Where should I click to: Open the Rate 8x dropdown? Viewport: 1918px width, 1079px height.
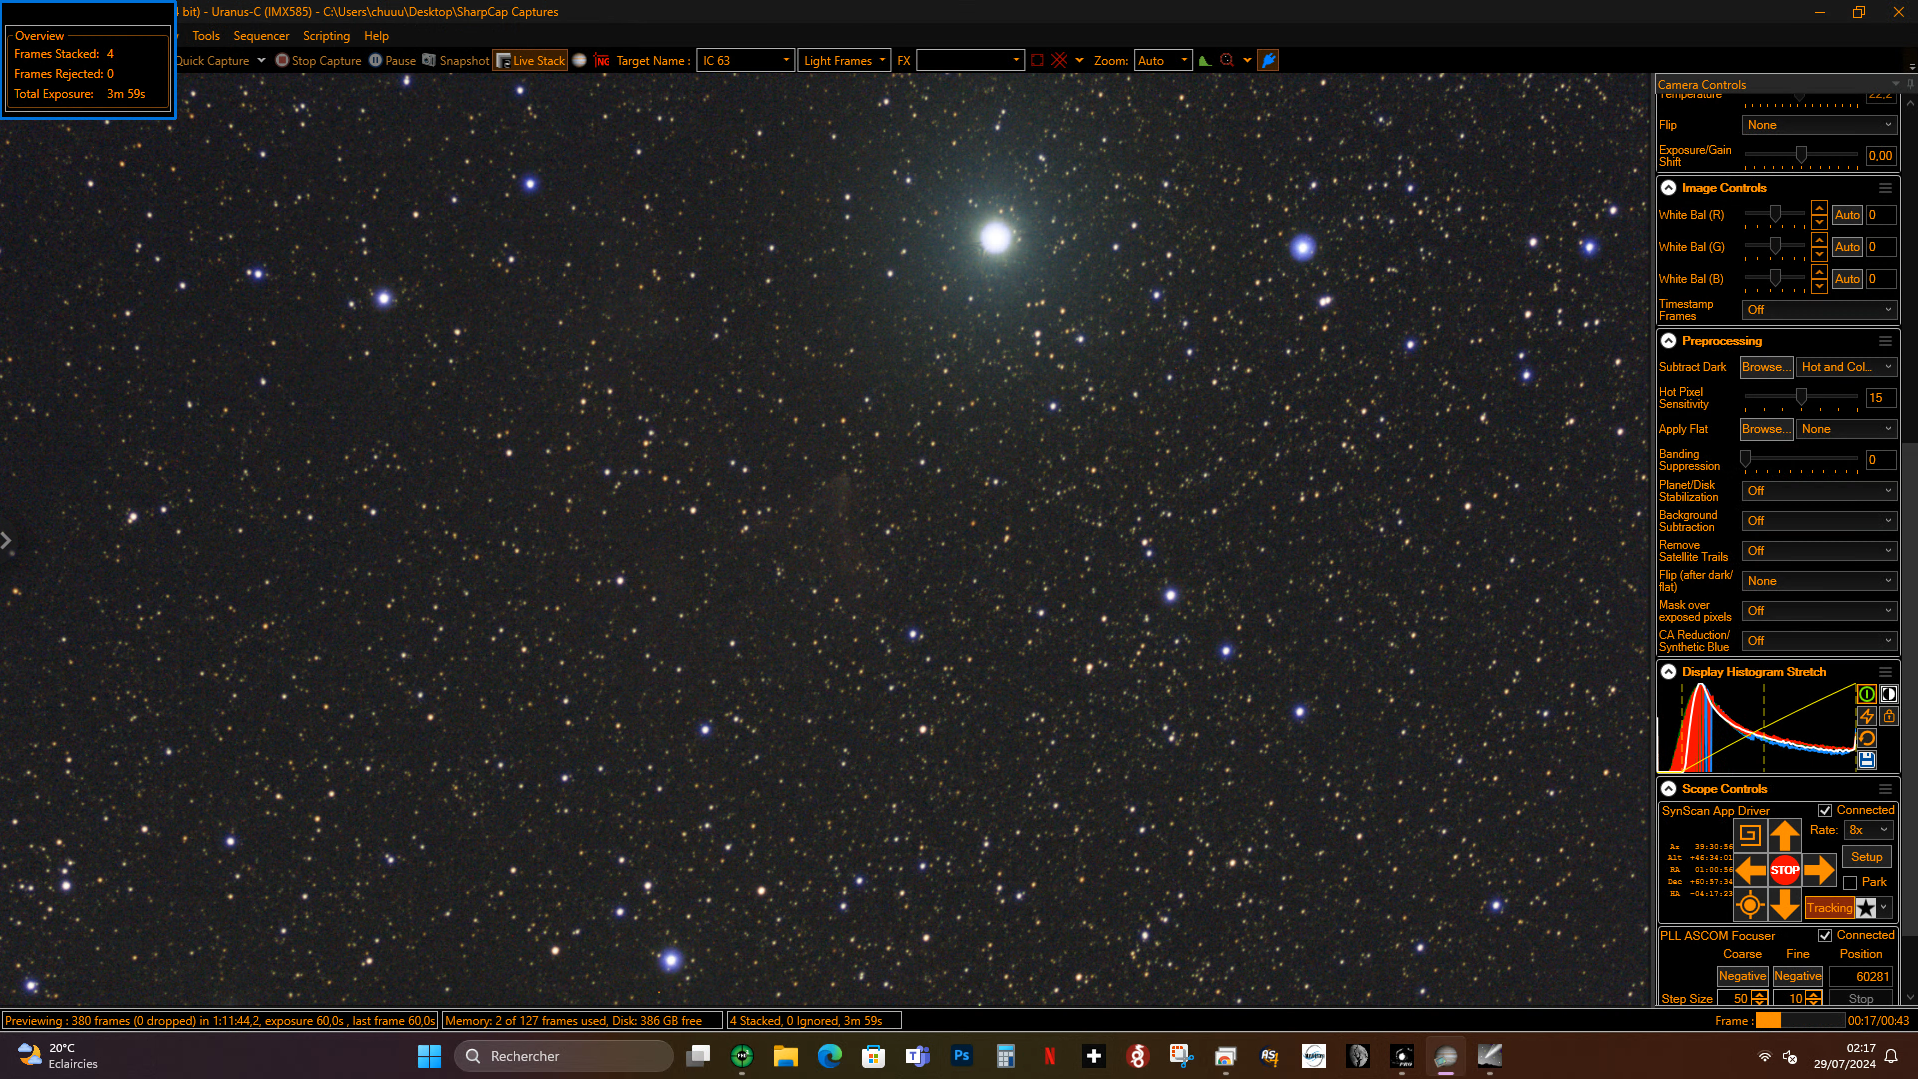coord(1868,830)
